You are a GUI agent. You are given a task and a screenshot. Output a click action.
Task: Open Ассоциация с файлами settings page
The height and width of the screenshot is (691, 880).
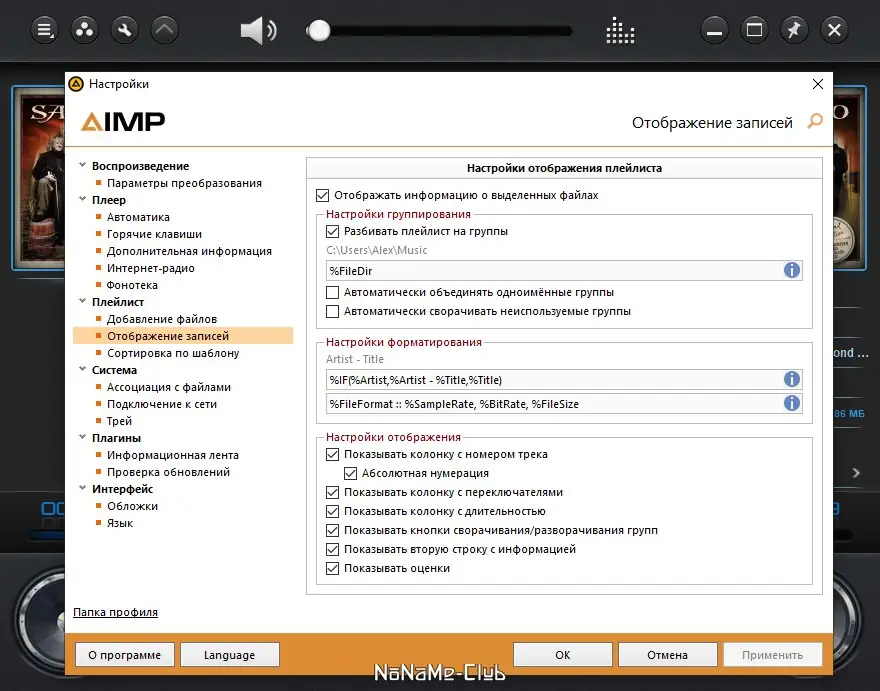pyautogui.click(x=168, y=387)
